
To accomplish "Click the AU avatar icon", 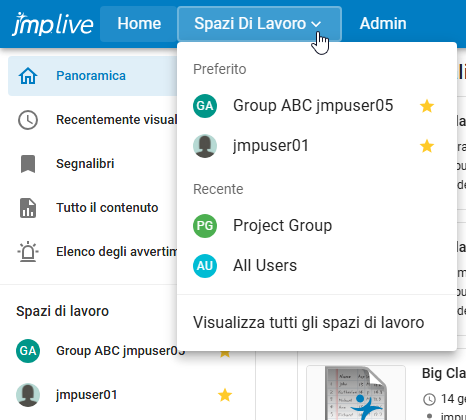I will coord(205,266).
